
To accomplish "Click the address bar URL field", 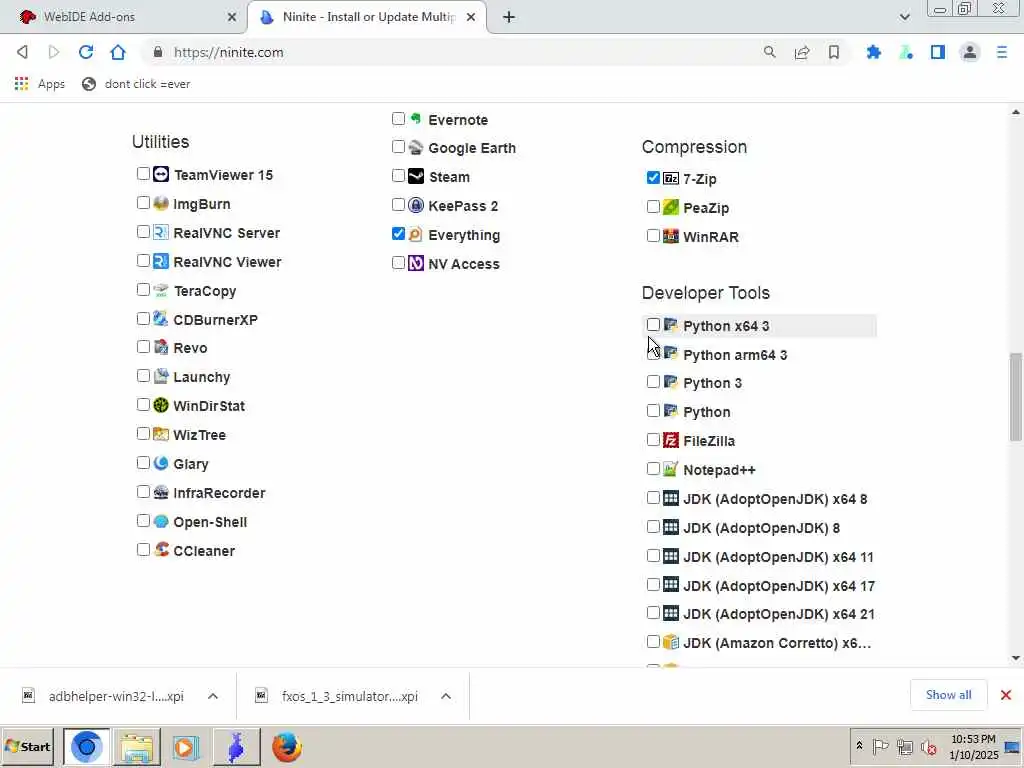I will 457,52.
